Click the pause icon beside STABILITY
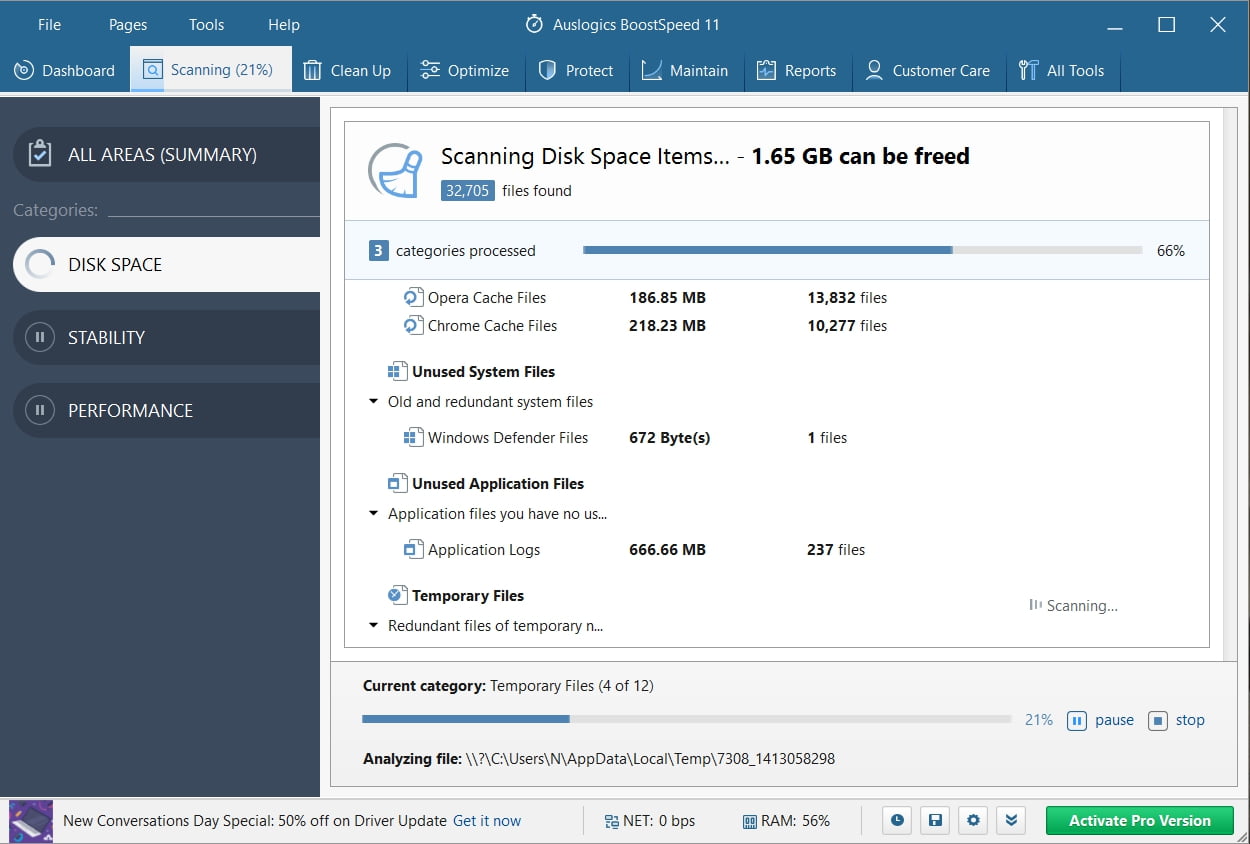1250x844 pixels. click(40, 337)
